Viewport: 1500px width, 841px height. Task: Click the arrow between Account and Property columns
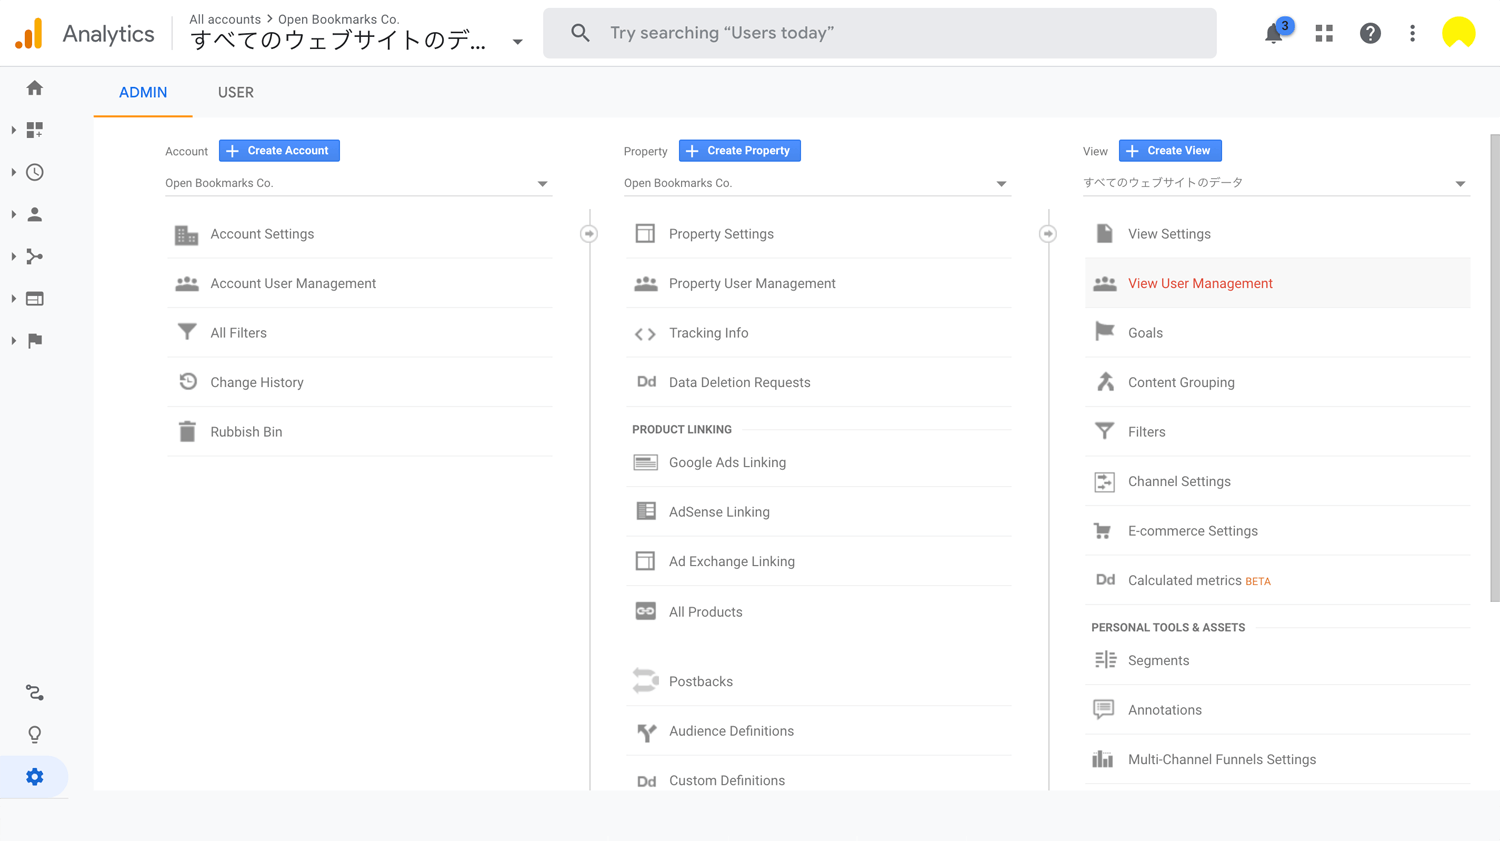pyautogui.click(x=589, y=234)
